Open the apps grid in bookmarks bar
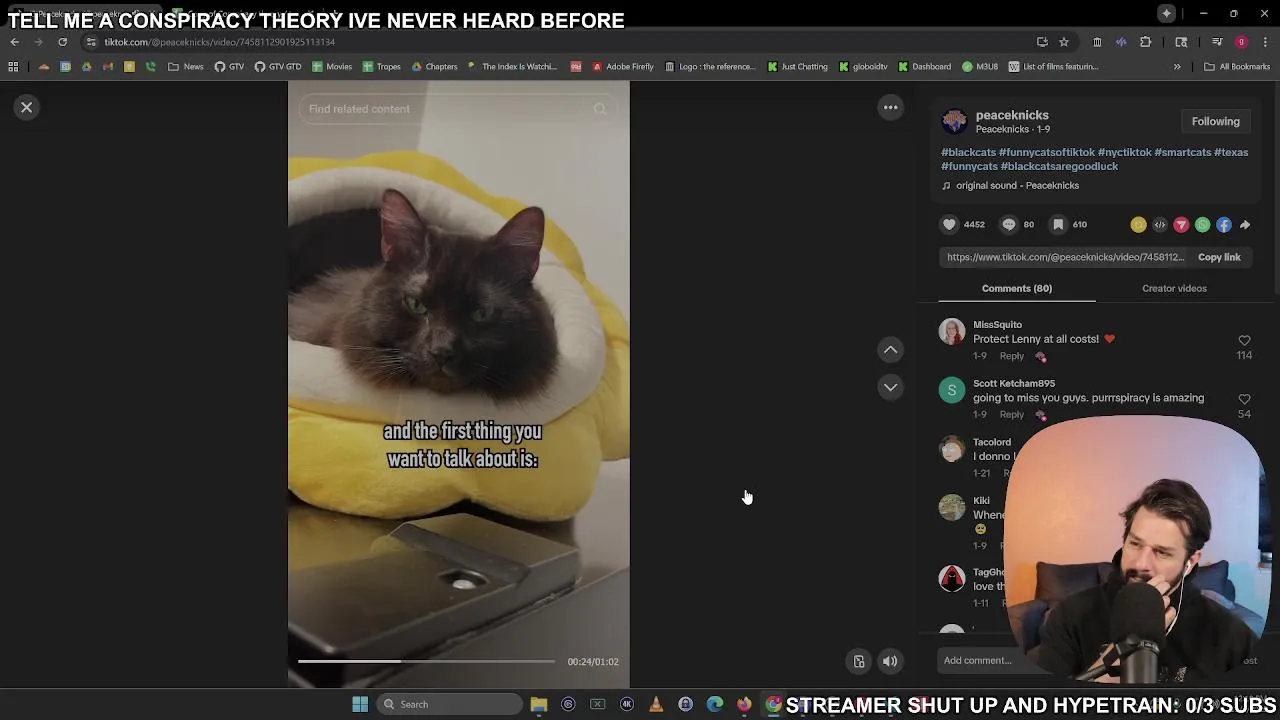 click(x=13, y=67)
